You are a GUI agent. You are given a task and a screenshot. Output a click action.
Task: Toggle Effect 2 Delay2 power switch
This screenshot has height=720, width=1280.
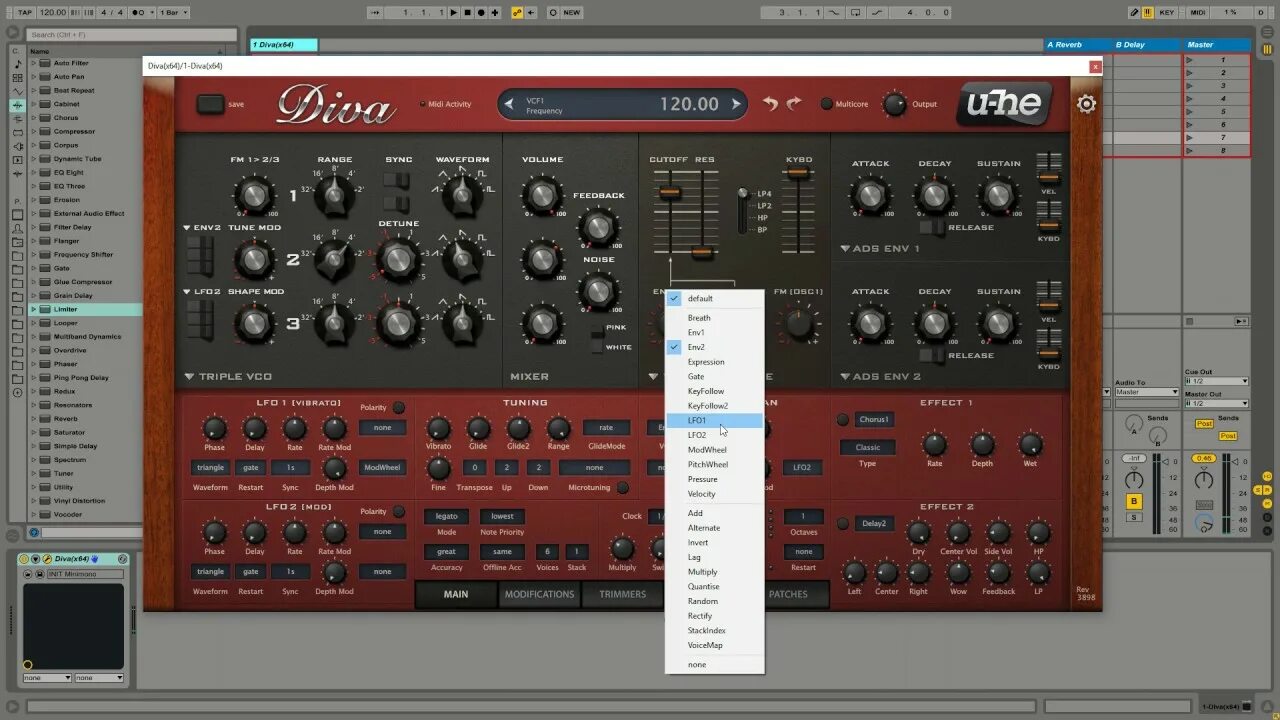pos(842,523)
